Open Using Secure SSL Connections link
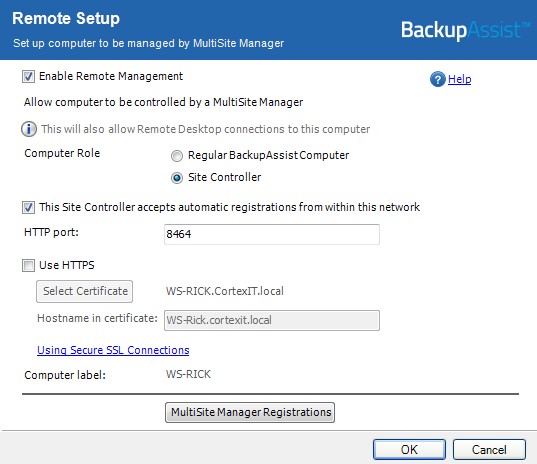The height and width of the screenshot is (464, 537). tap(113, 350)
